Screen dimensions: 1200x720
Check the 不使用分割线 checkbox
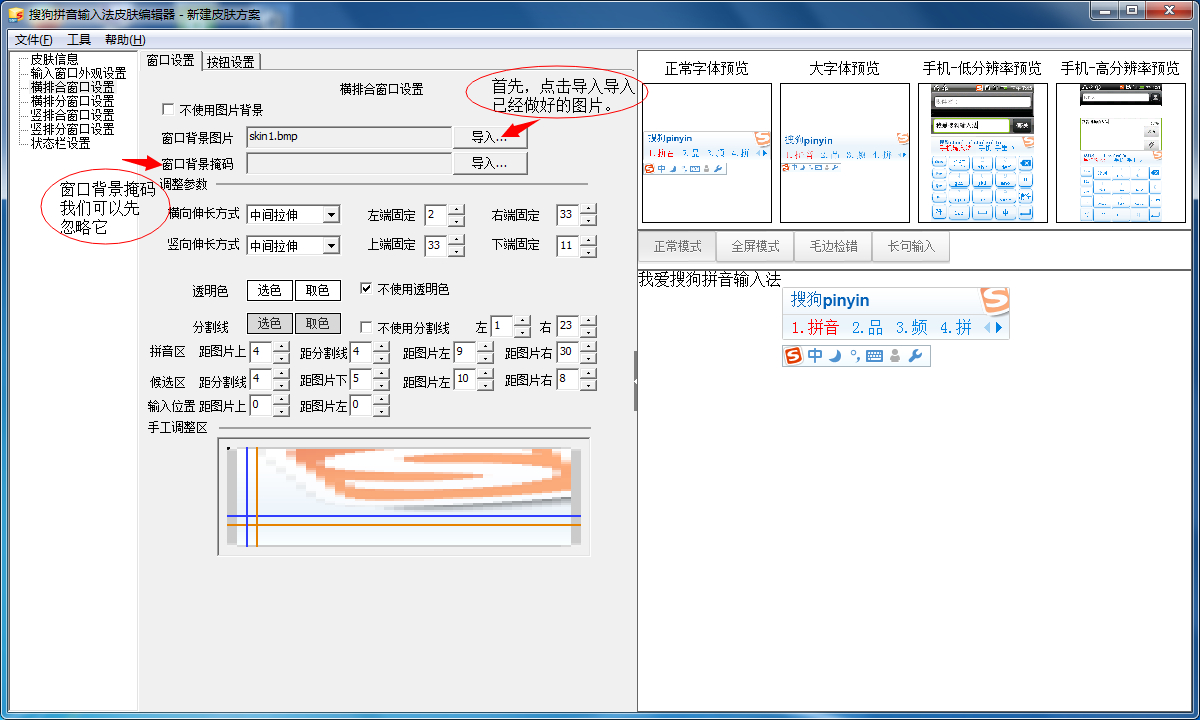(366, 327)
